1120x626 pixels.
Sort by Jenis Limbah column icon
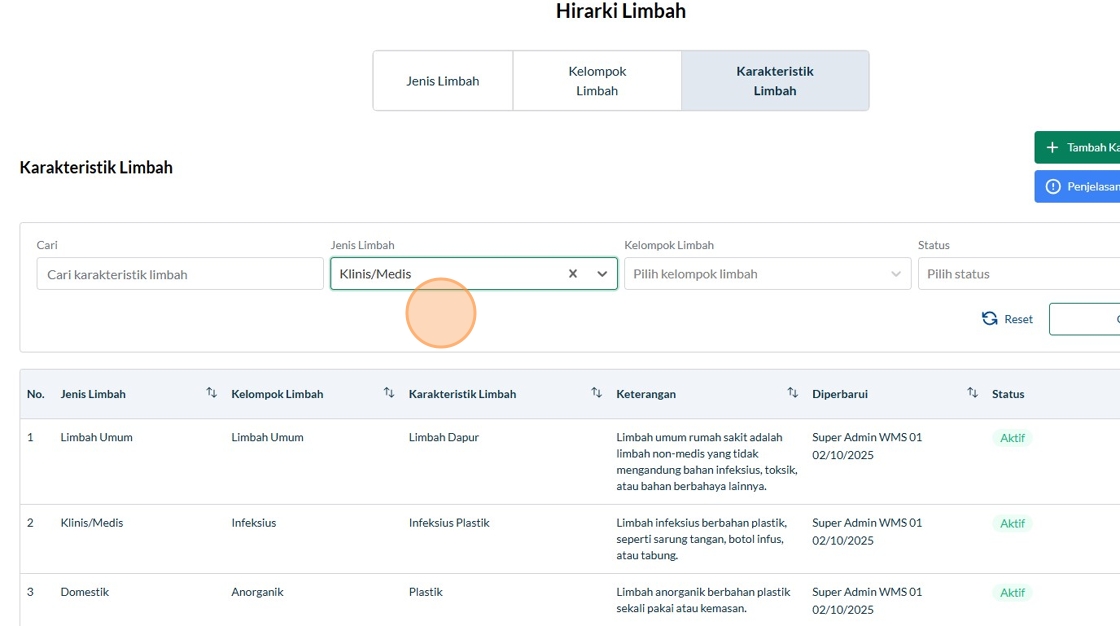(211, 393)
